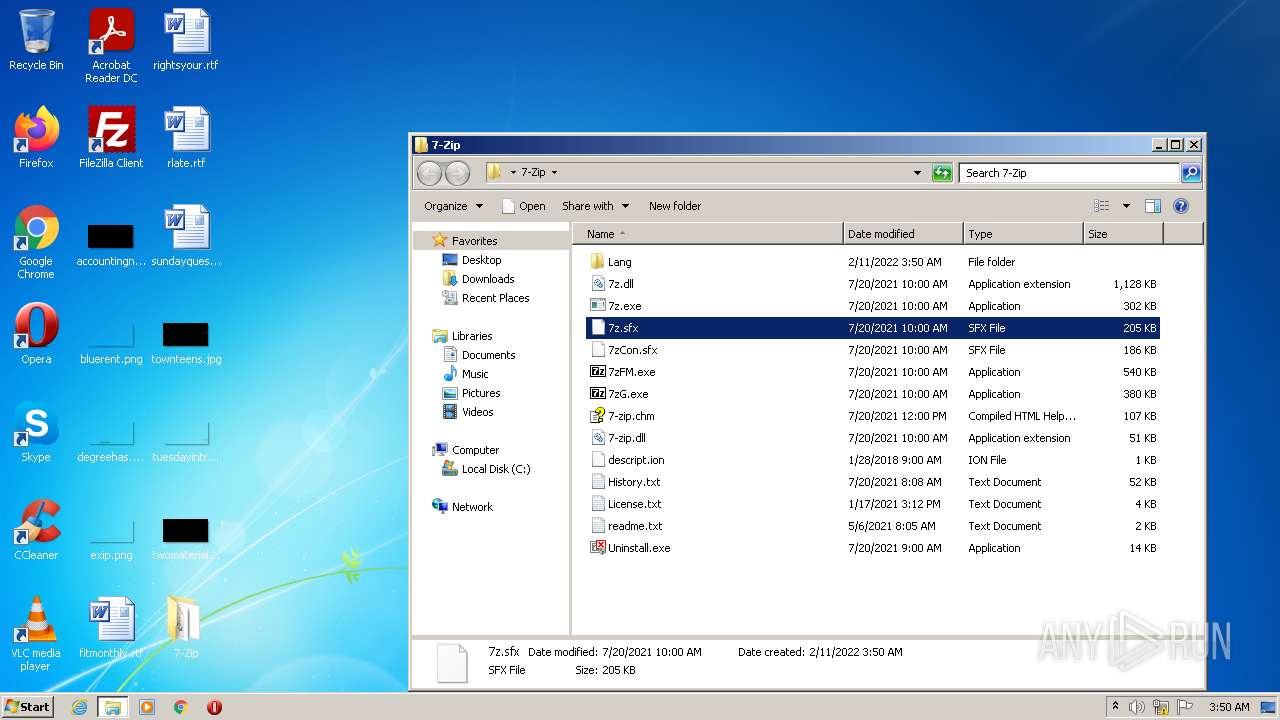The height and width of the screenshot is (720, 1280).
Task: Launch VLC media player shortcut
Action: pos(36,634)
